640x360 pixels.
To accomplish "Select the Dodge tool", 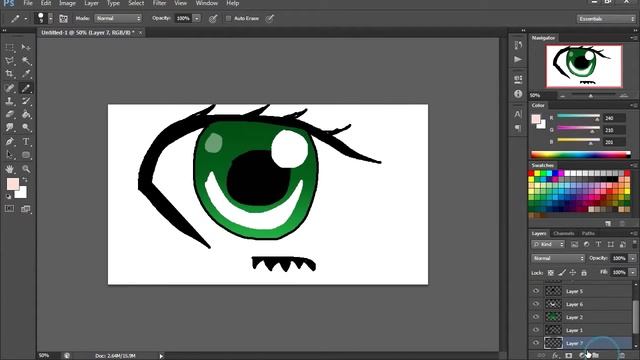I will (x=26, y=127).
